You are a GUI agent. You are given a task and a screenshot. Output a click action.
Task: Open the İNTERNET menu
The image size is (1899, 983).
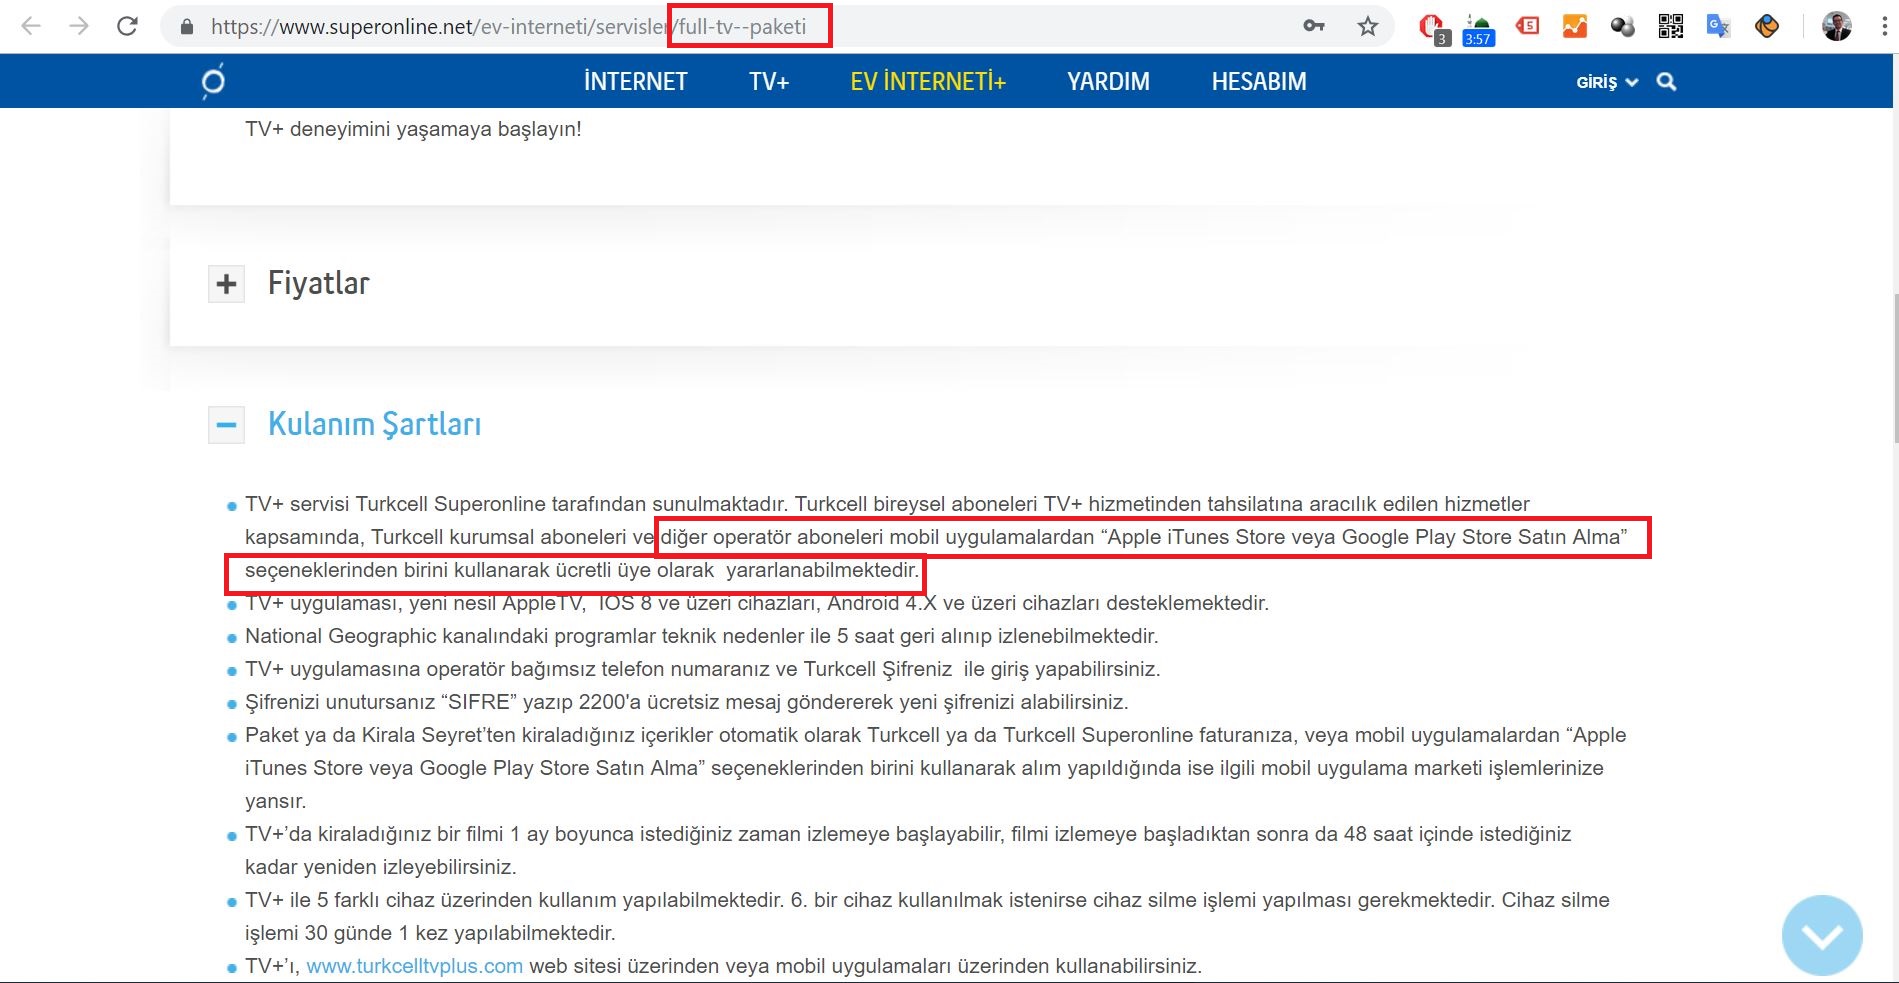click(x=636, y=81)
